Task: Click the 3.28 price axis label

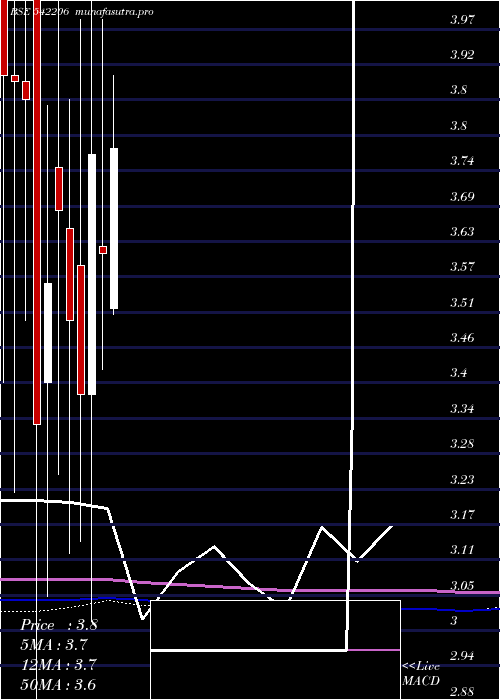Action: [462, 444]
